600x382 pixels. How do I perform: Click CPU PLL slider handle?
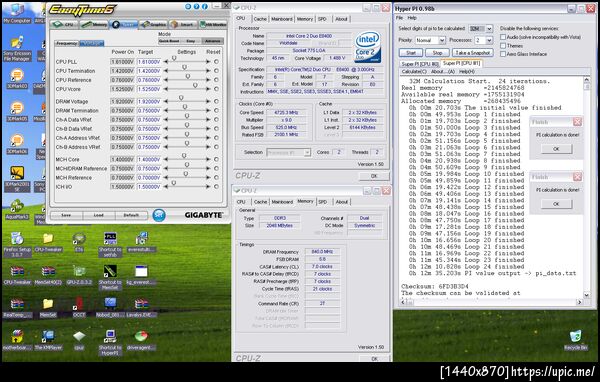coord(174,58)
